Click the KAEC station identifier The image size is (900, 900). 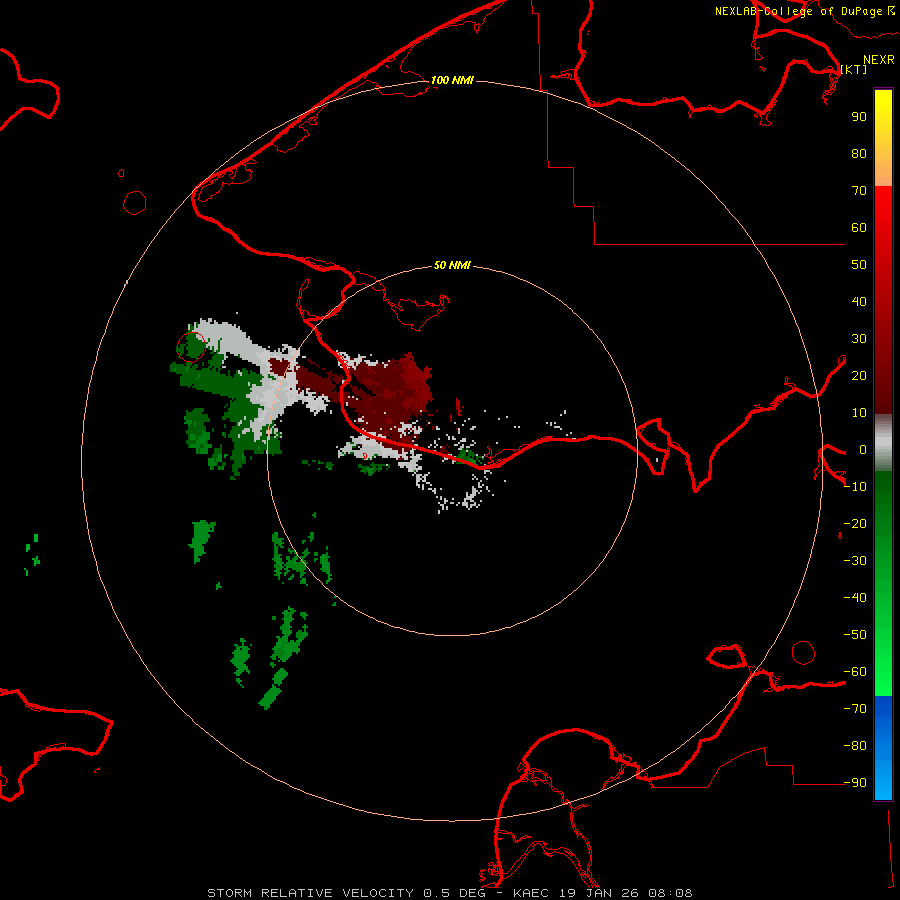tap(534, 893)
